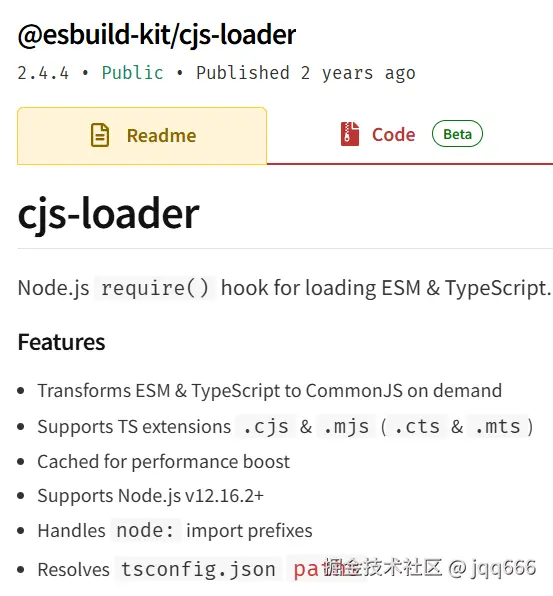This screenshot has width=553, height=596.
Task: Click the @esbuild-kit/cjs-loader package title
Action: click(x=157, y=35)
